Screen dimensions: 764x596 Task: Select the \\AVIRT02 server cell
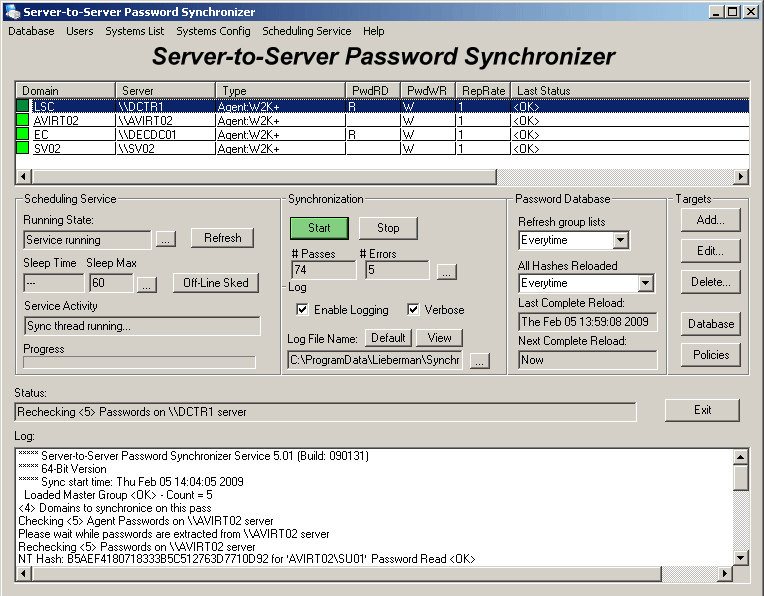[x=166, y=120]
